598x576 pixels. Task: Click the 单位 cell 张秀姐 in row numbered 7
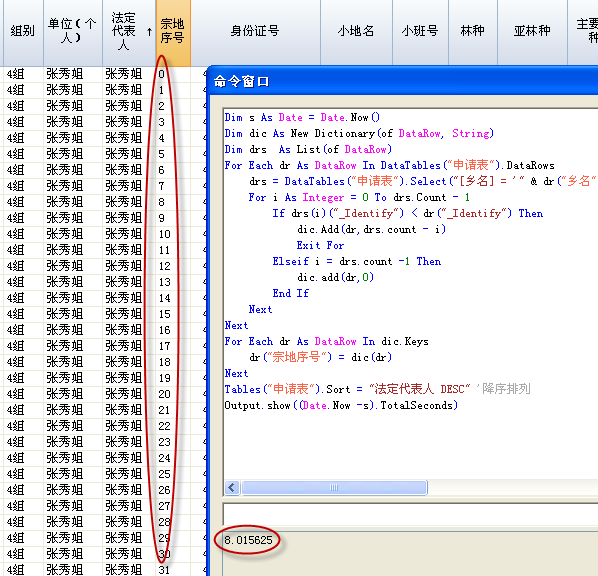click(x=73, y=186)
